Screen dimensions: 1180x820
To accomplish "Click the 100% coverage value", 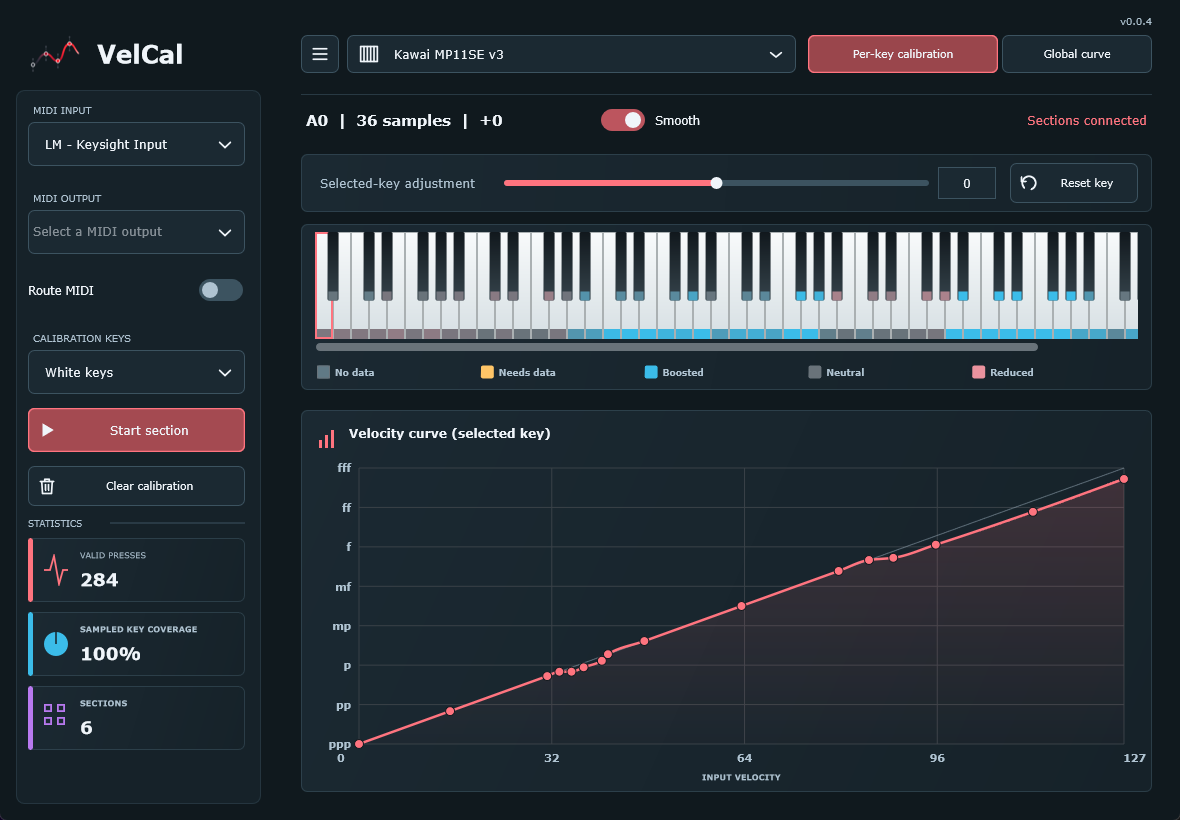I will [111, 654].
